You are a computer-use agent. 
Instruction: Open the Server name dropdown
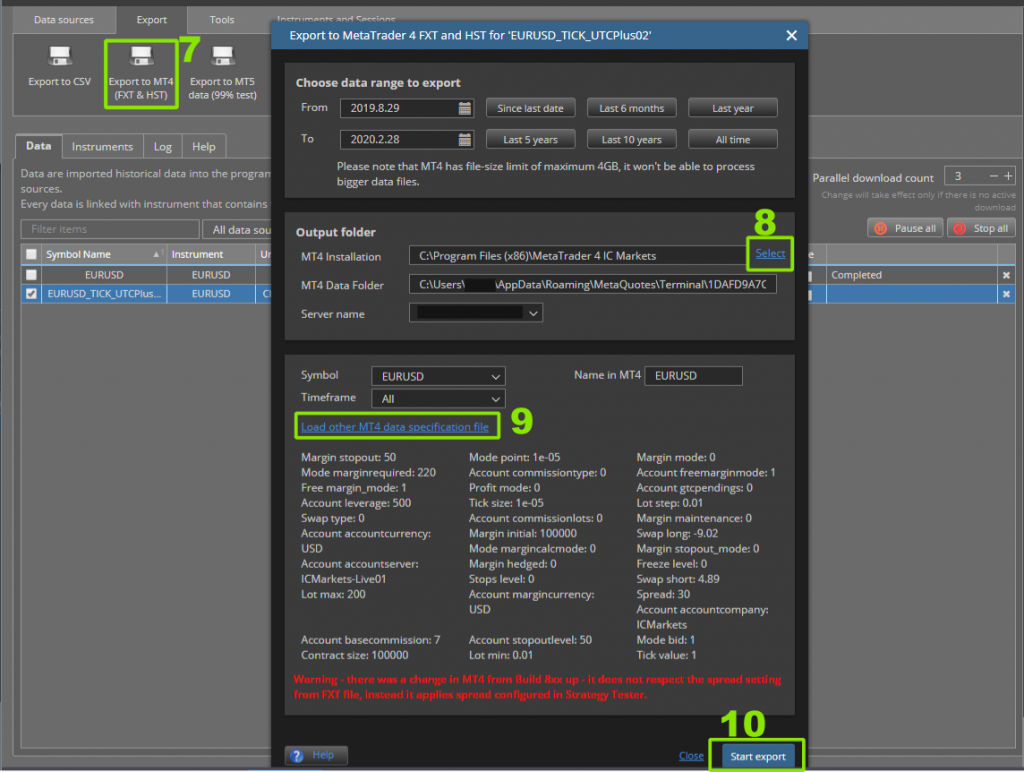point(475,314)
